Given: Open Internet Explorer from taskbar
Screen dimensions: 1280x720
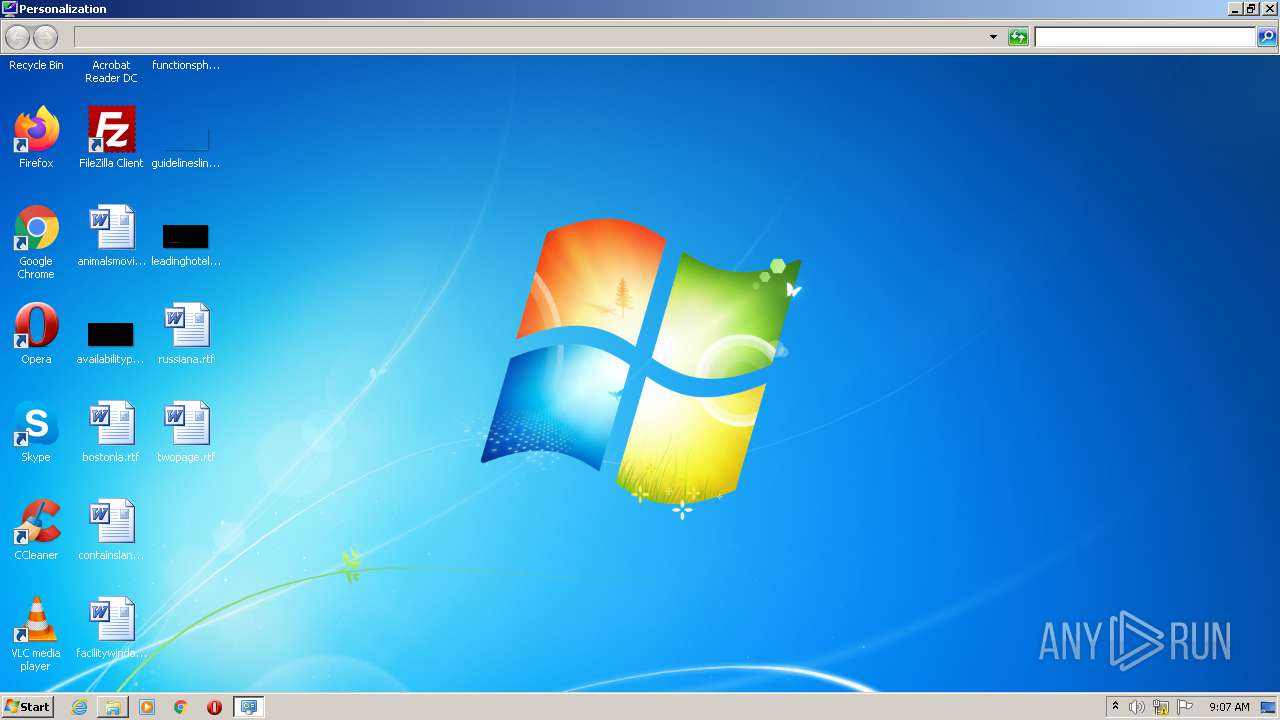Looking at the screenshot, I should tap(79, 707).
